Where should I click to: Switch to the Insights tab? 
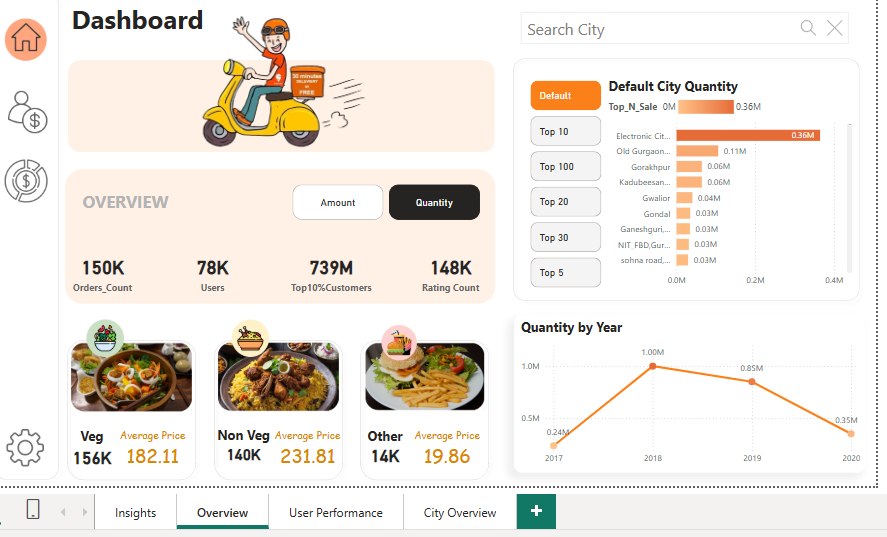point(135,512)
